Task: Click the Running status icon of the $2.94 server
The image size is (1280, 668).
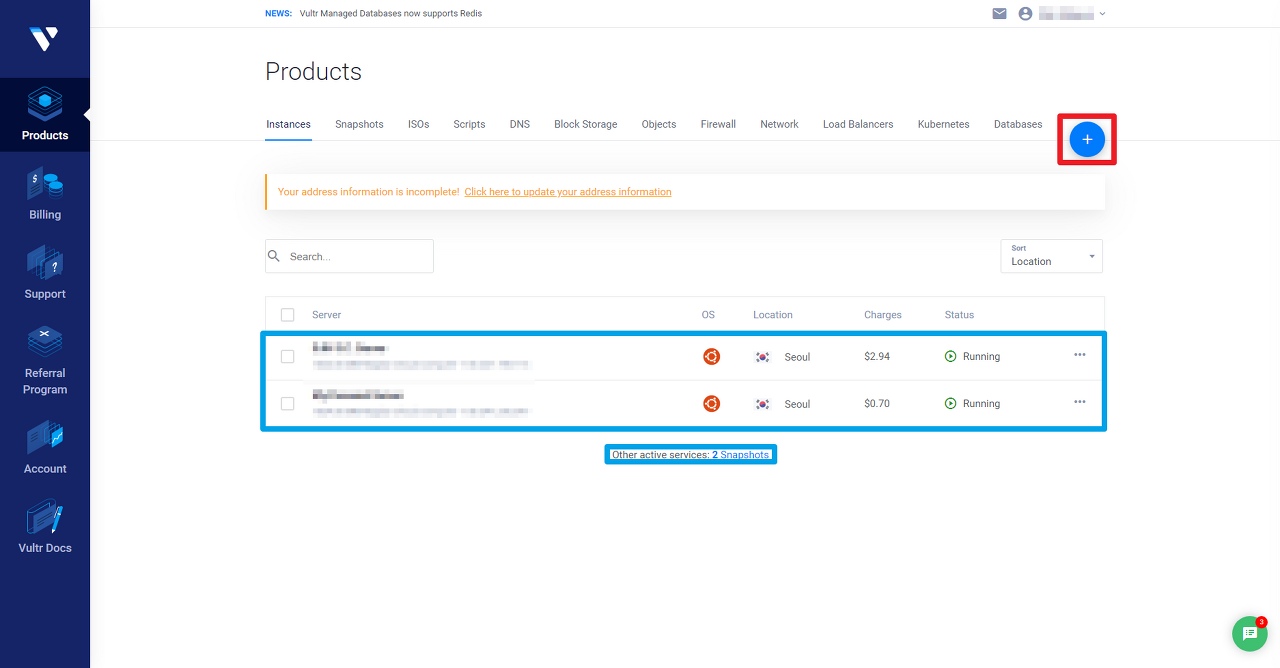Action: click(x=951, y=356)
